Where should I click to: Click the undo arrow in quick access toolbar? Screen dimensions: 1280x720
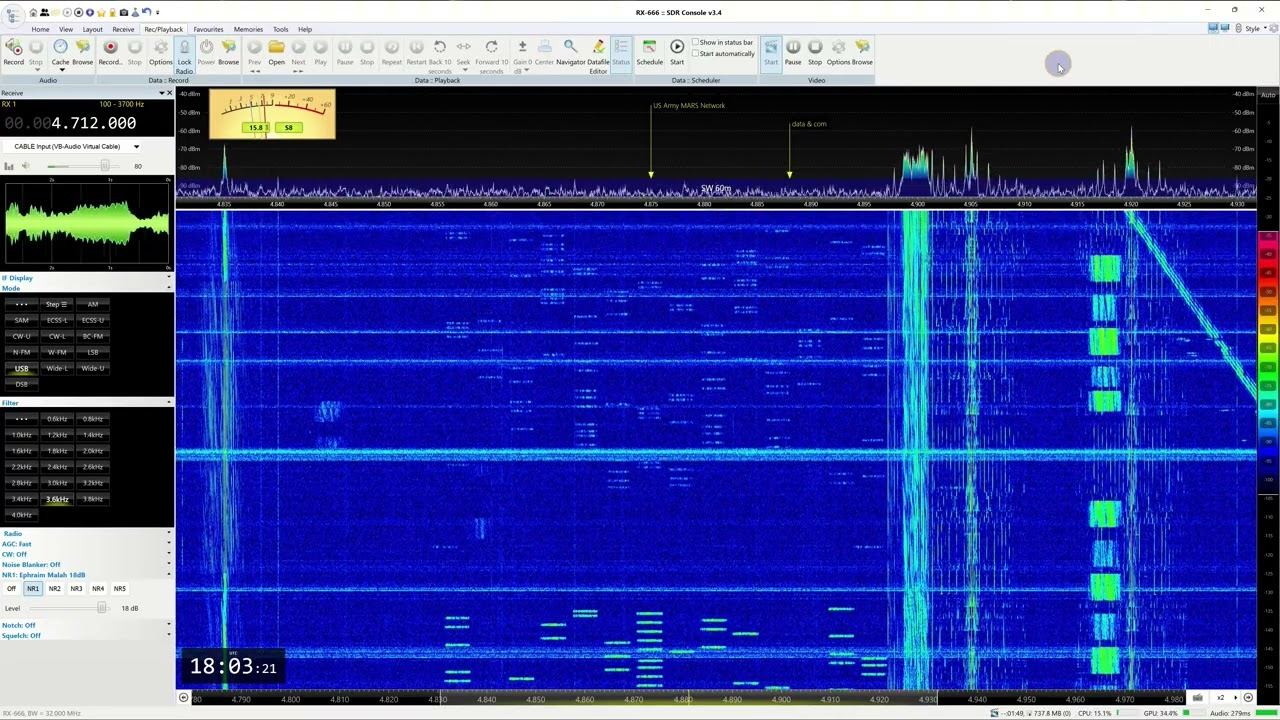[146, 12]
